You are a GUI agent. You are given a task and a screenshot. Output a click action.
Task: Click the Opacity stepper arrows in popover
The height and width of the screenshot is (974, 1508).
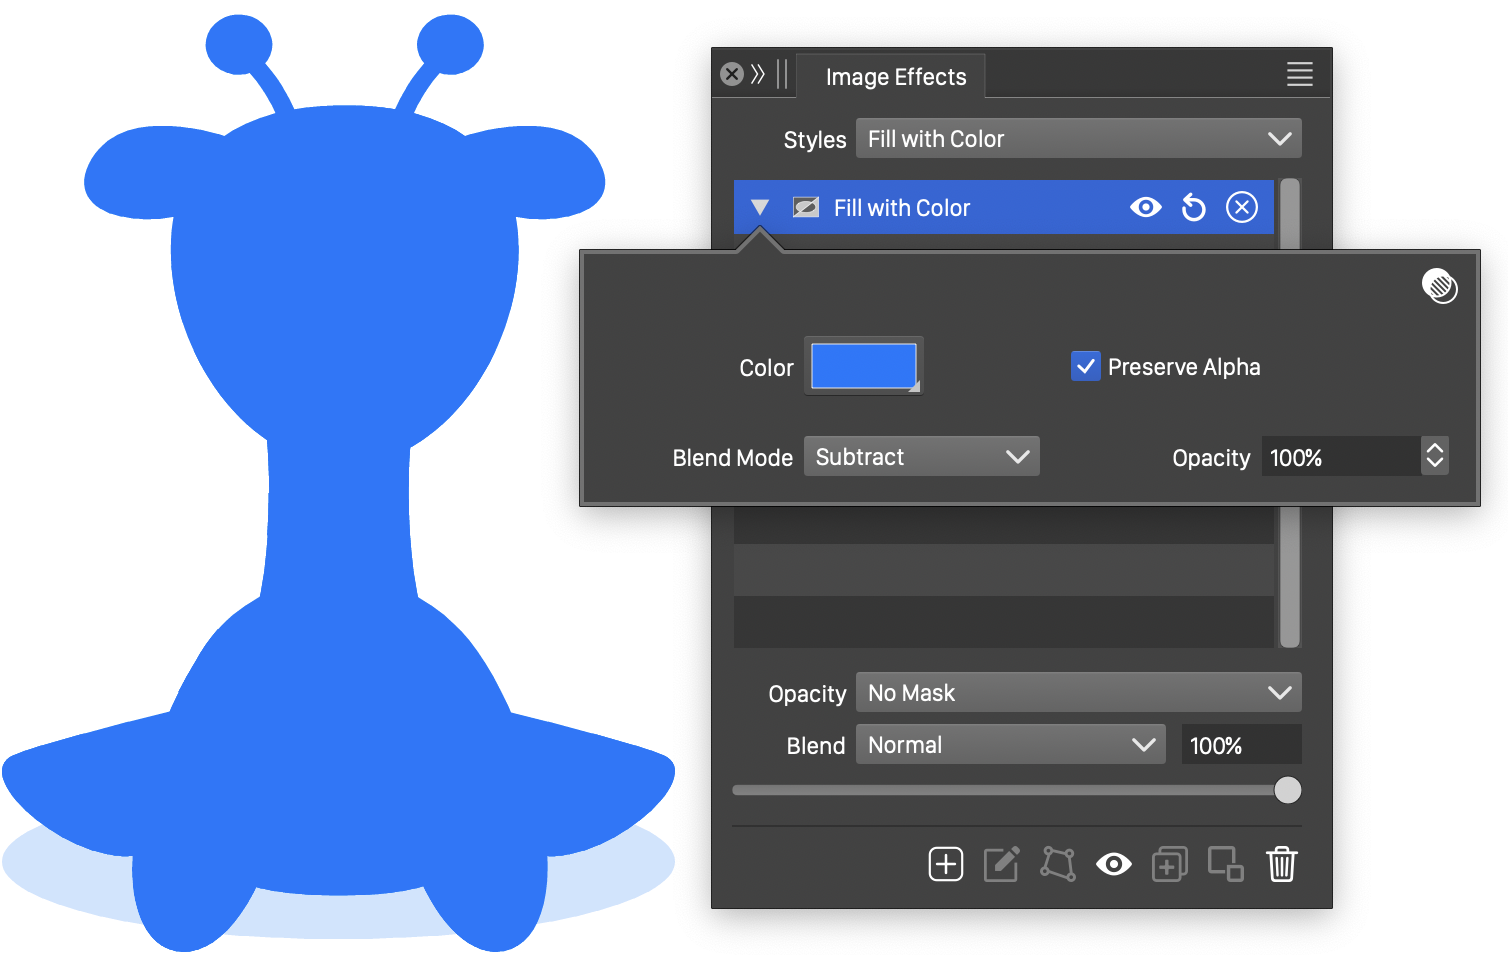click(x=1435, y=457)
